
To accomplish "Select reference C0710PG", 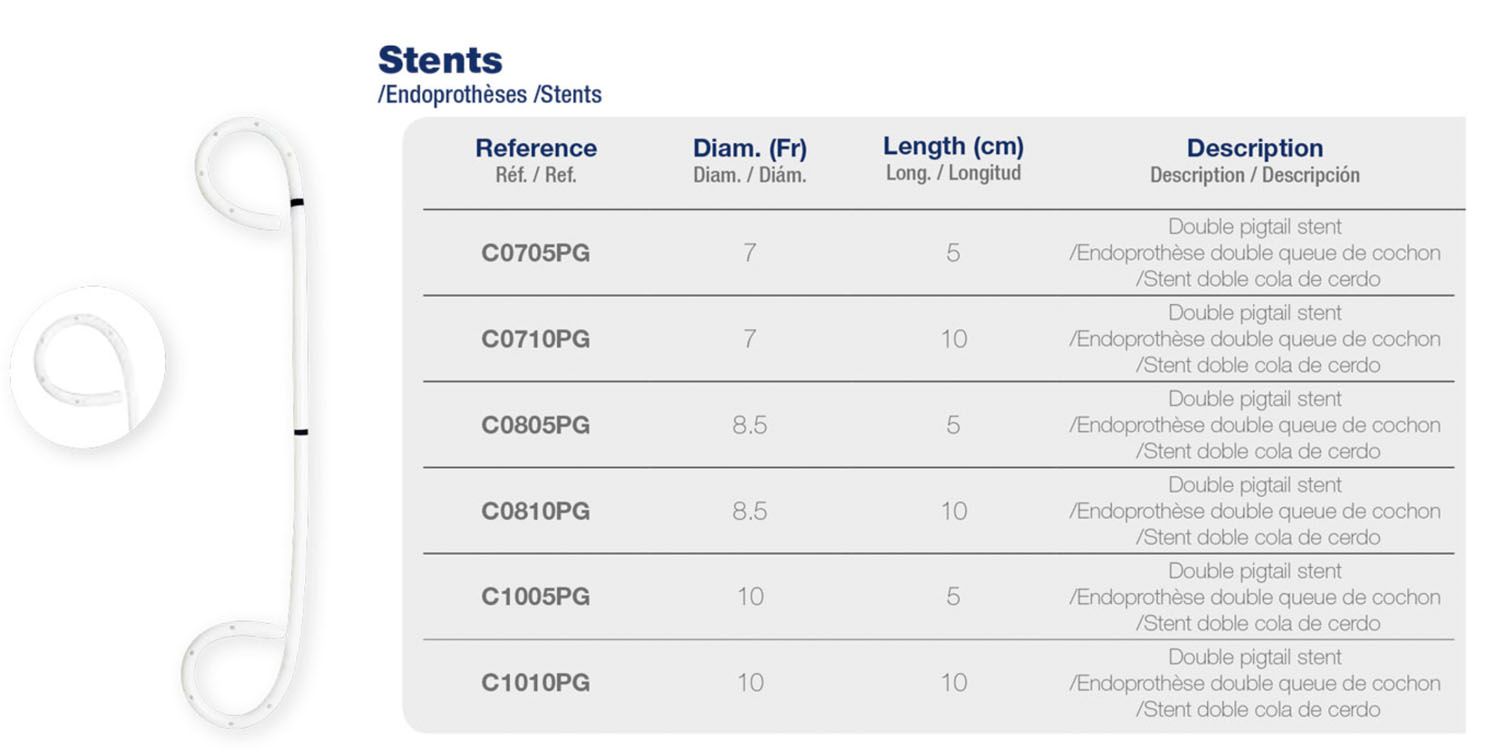I will point(536,339).
